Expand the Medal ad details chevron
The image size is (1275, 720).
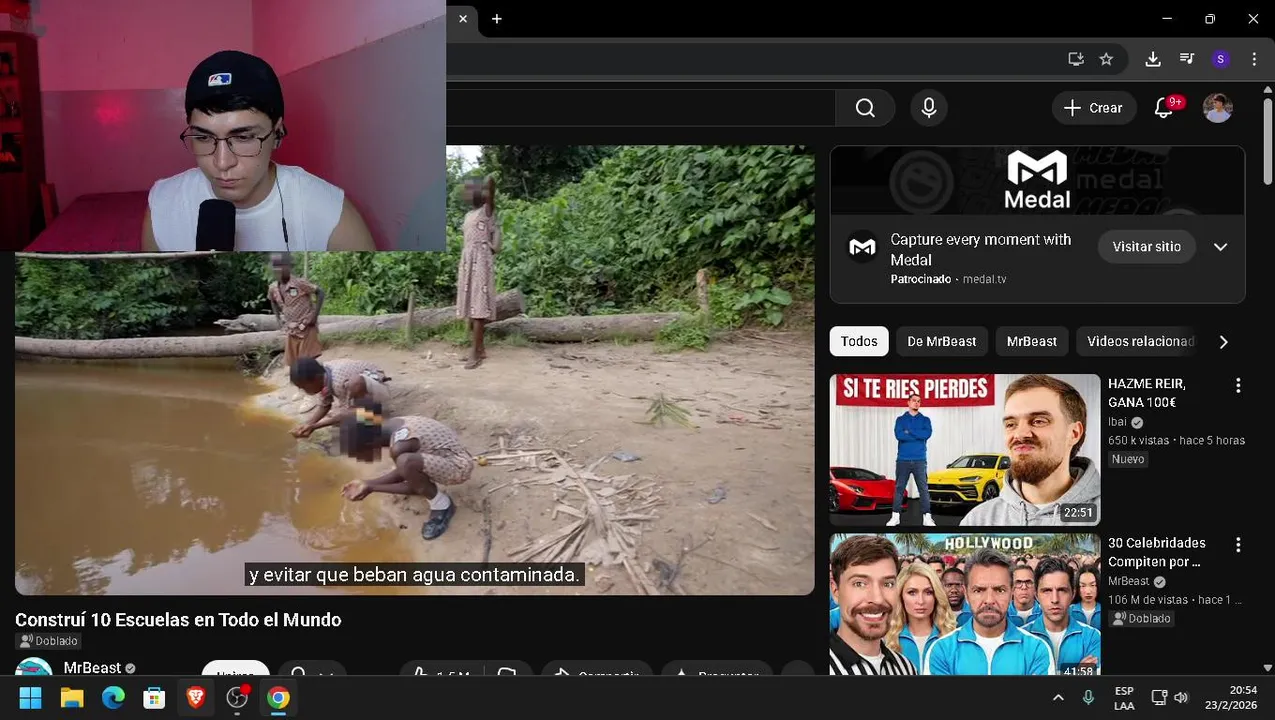click(x=1220, y=247)
